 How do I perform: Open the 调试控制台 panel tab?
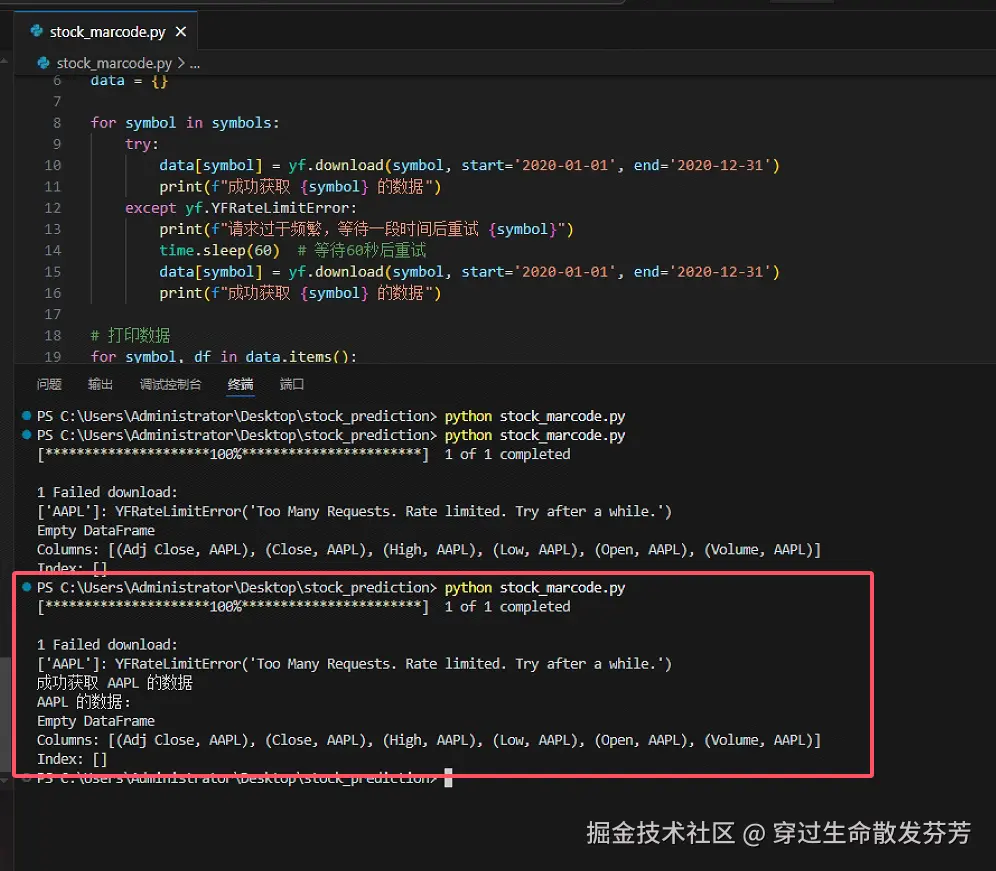[170, 384]
